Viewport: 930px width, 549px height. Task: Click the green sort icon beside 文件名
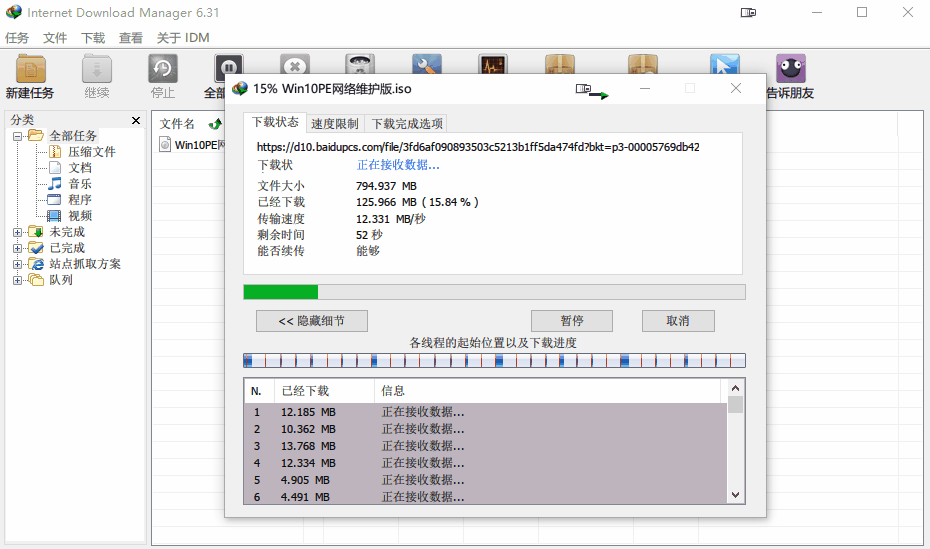pyautogui.click(x=215, y=124)
